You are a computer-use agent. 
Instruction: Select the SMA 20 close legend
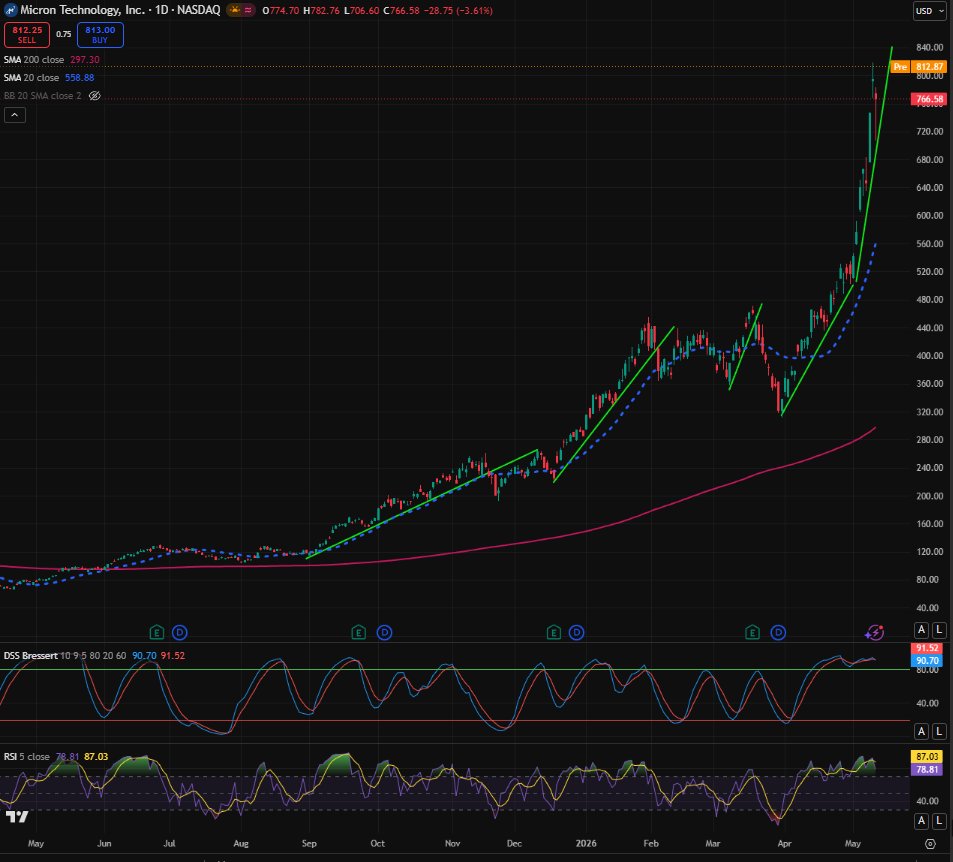tap(32, 78)
